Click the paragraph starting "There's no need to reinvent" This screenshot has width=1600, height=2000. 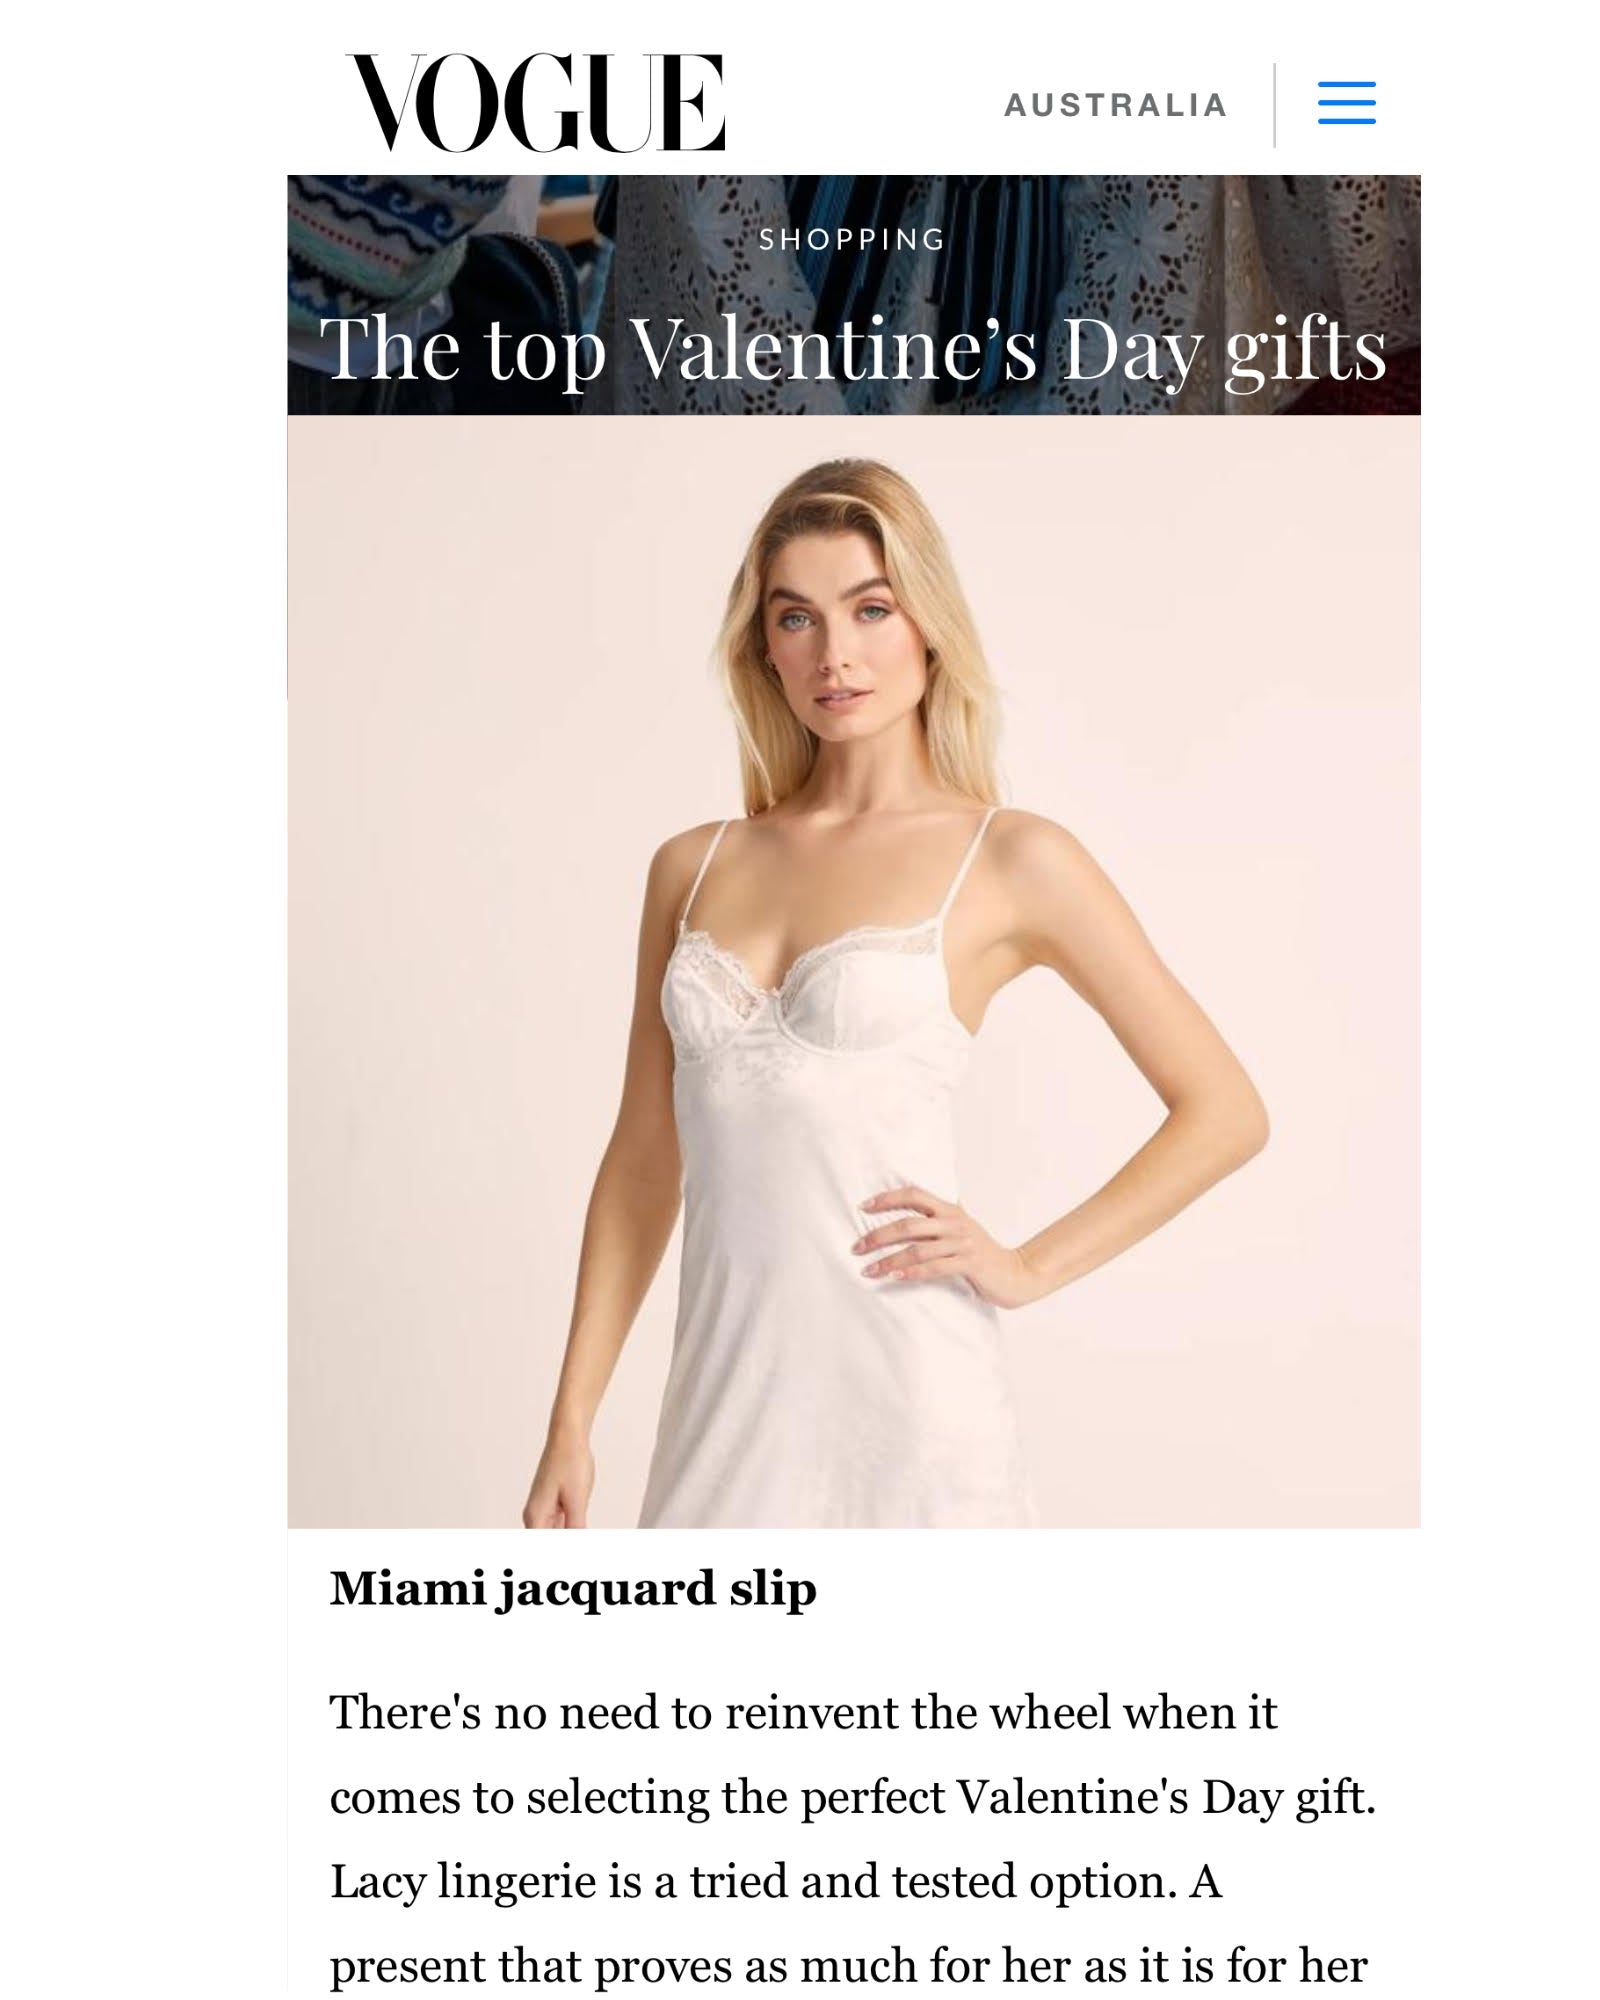pyautogui.click(x=853, y=1840)
